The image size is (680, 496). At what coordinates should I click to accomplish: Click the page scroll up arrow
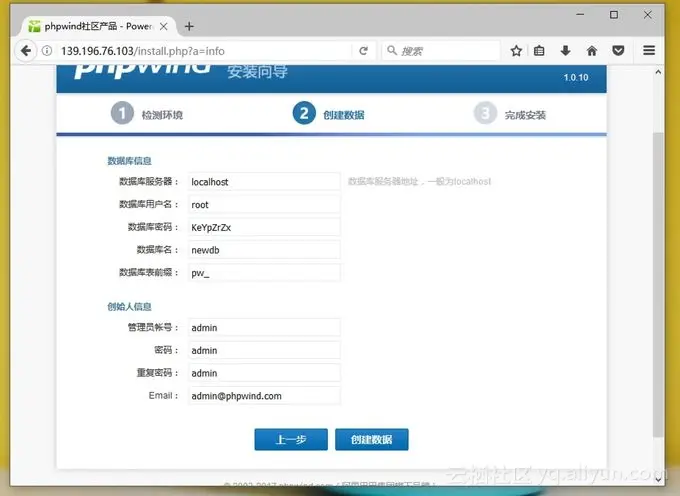[x=658, y=72]
